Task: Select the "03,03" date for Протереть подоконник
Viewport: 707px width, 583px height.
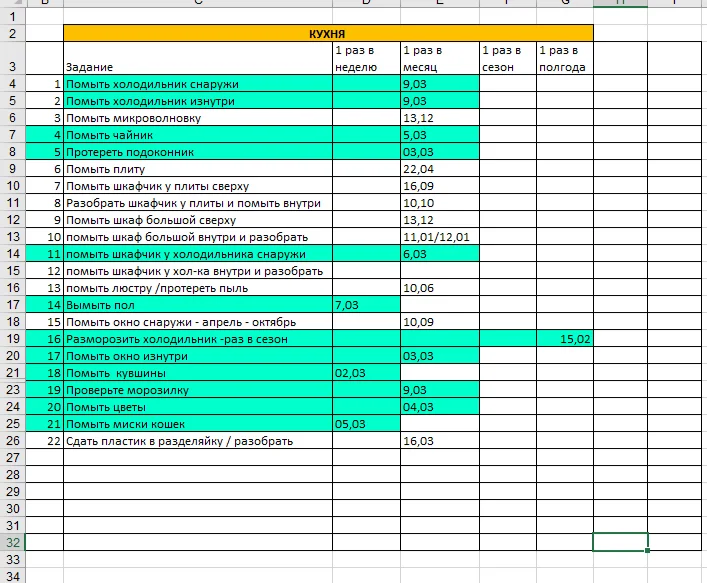Action: [x=440, y=152]
